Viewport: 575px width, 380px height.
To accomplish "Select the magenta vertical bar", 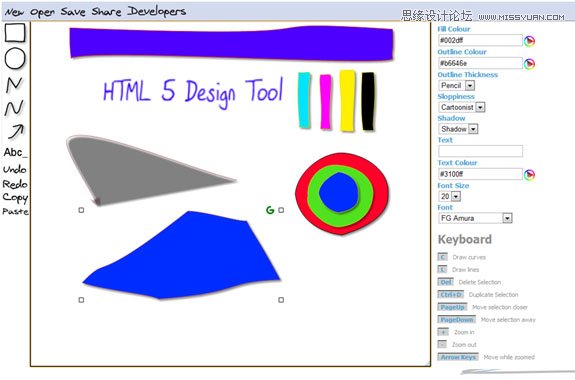I will click(325, 102).
